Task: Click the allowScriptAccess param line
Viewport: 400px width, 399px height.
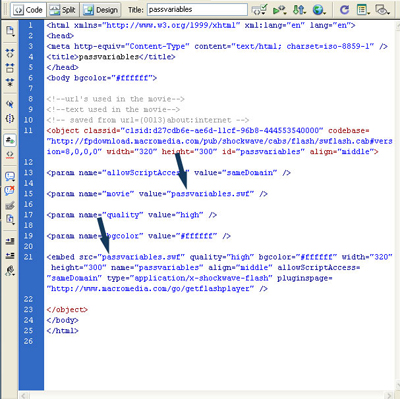Action: point(169,173)
